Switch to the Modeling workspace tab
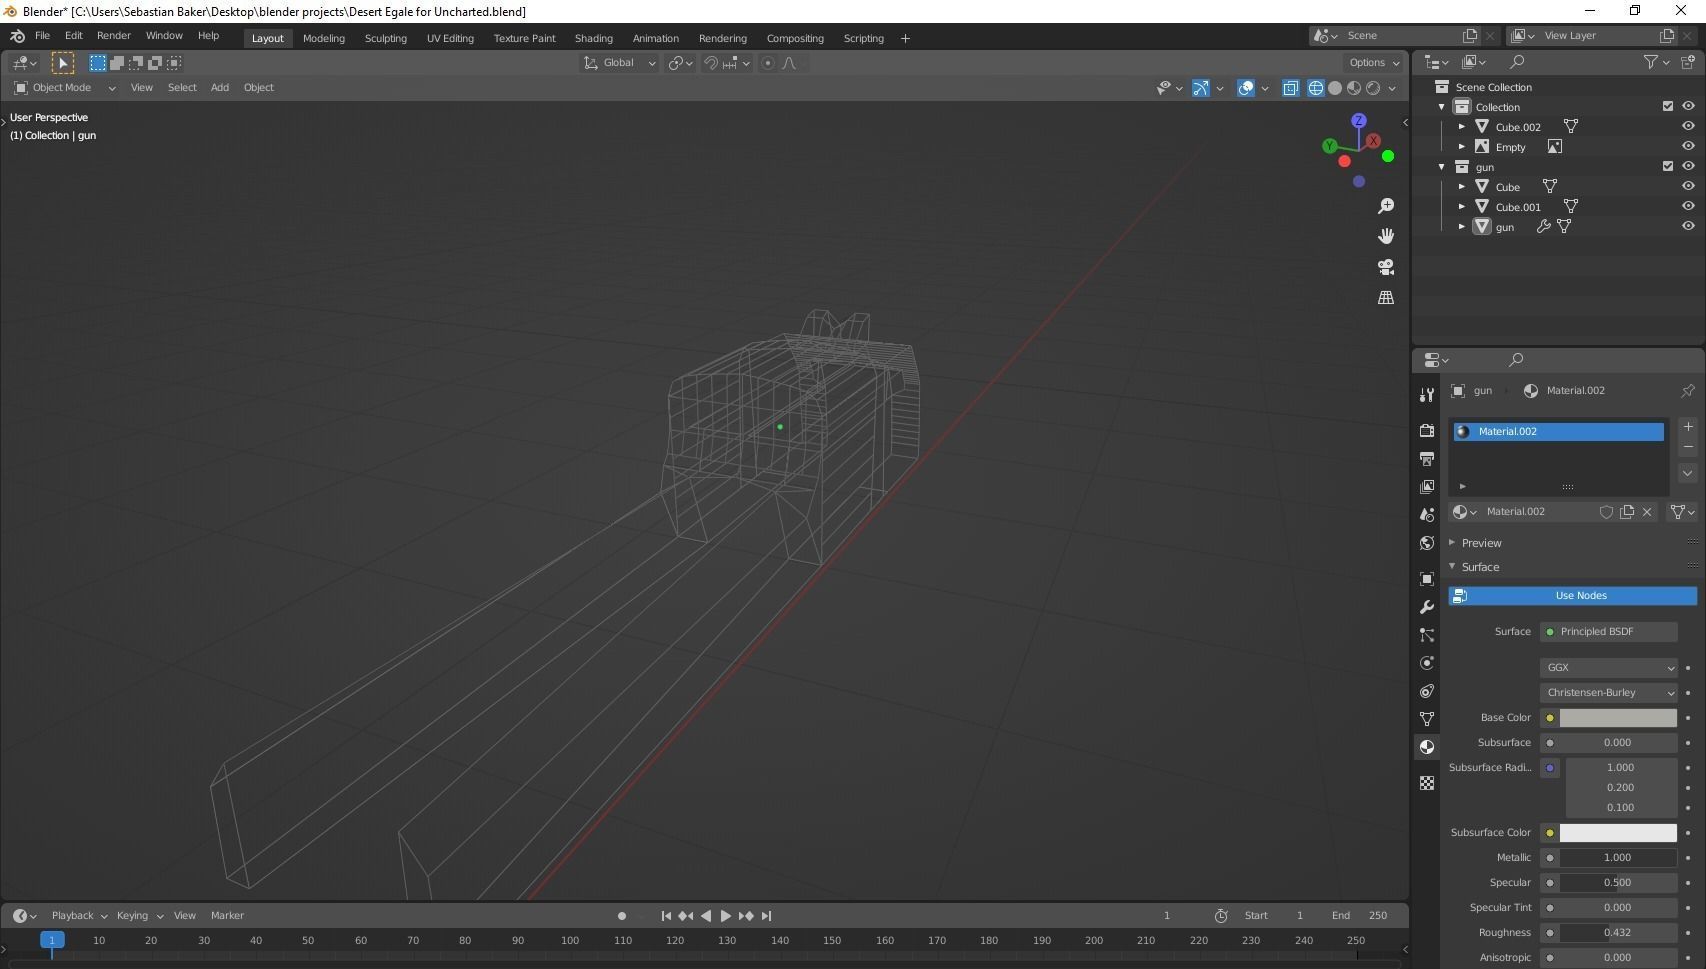Image resolution: width=1706 pixels, height=969 pixels. click(324, 38)
